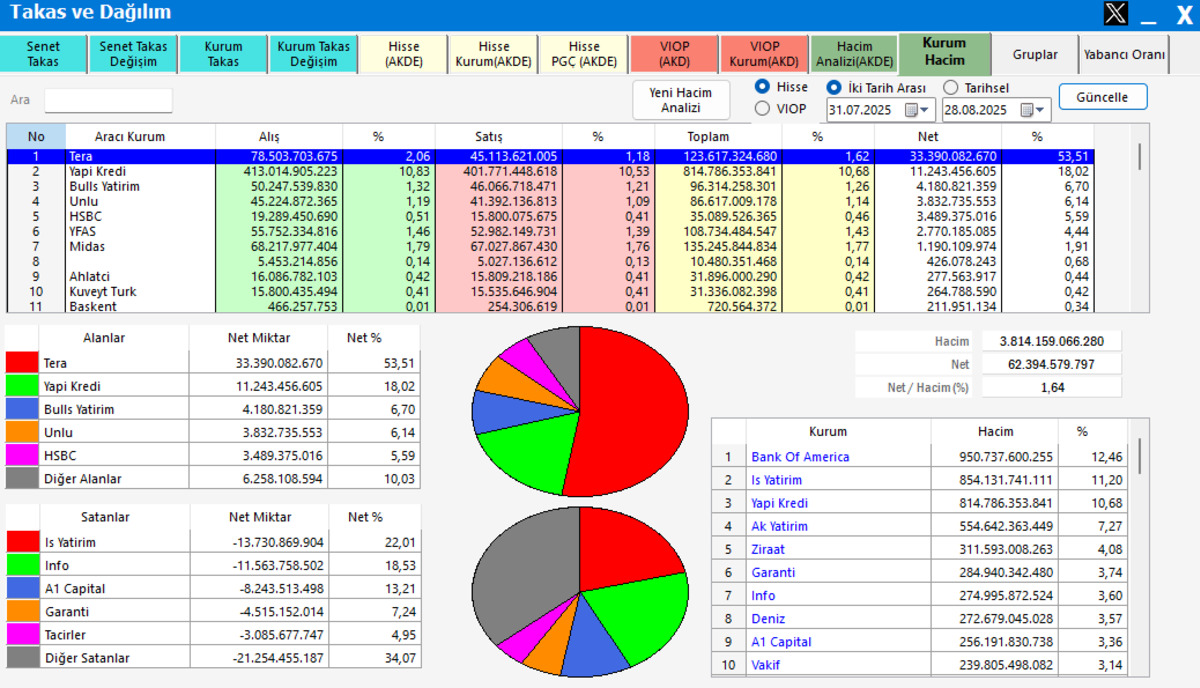Open the start date calendar dropdown
1200x688 pixels.
[924, 110]
